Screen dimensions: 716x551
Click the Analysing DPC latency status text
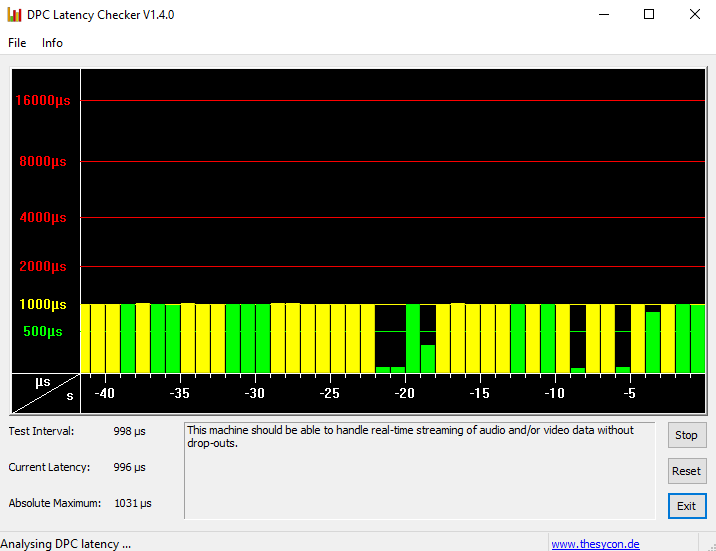[66, 544]
